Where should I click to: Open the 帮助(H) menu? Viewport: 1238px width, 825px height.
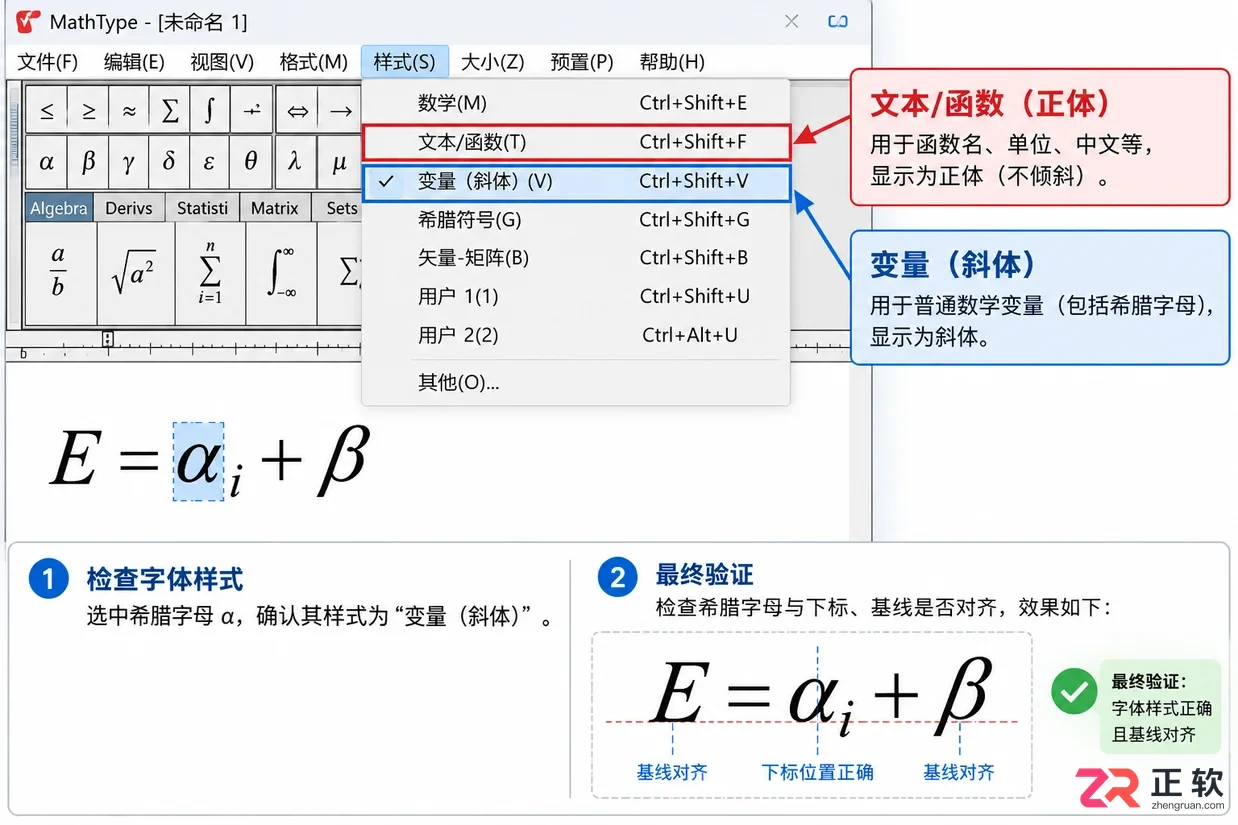(672, 62)
